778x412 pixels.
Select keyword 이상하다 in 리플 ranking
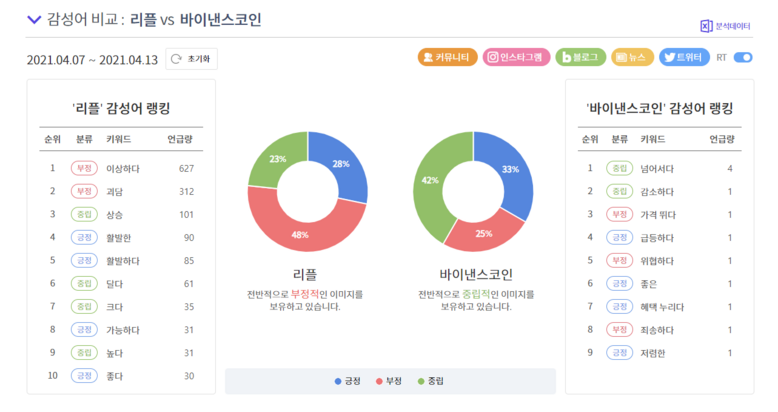tap(123, 169)
